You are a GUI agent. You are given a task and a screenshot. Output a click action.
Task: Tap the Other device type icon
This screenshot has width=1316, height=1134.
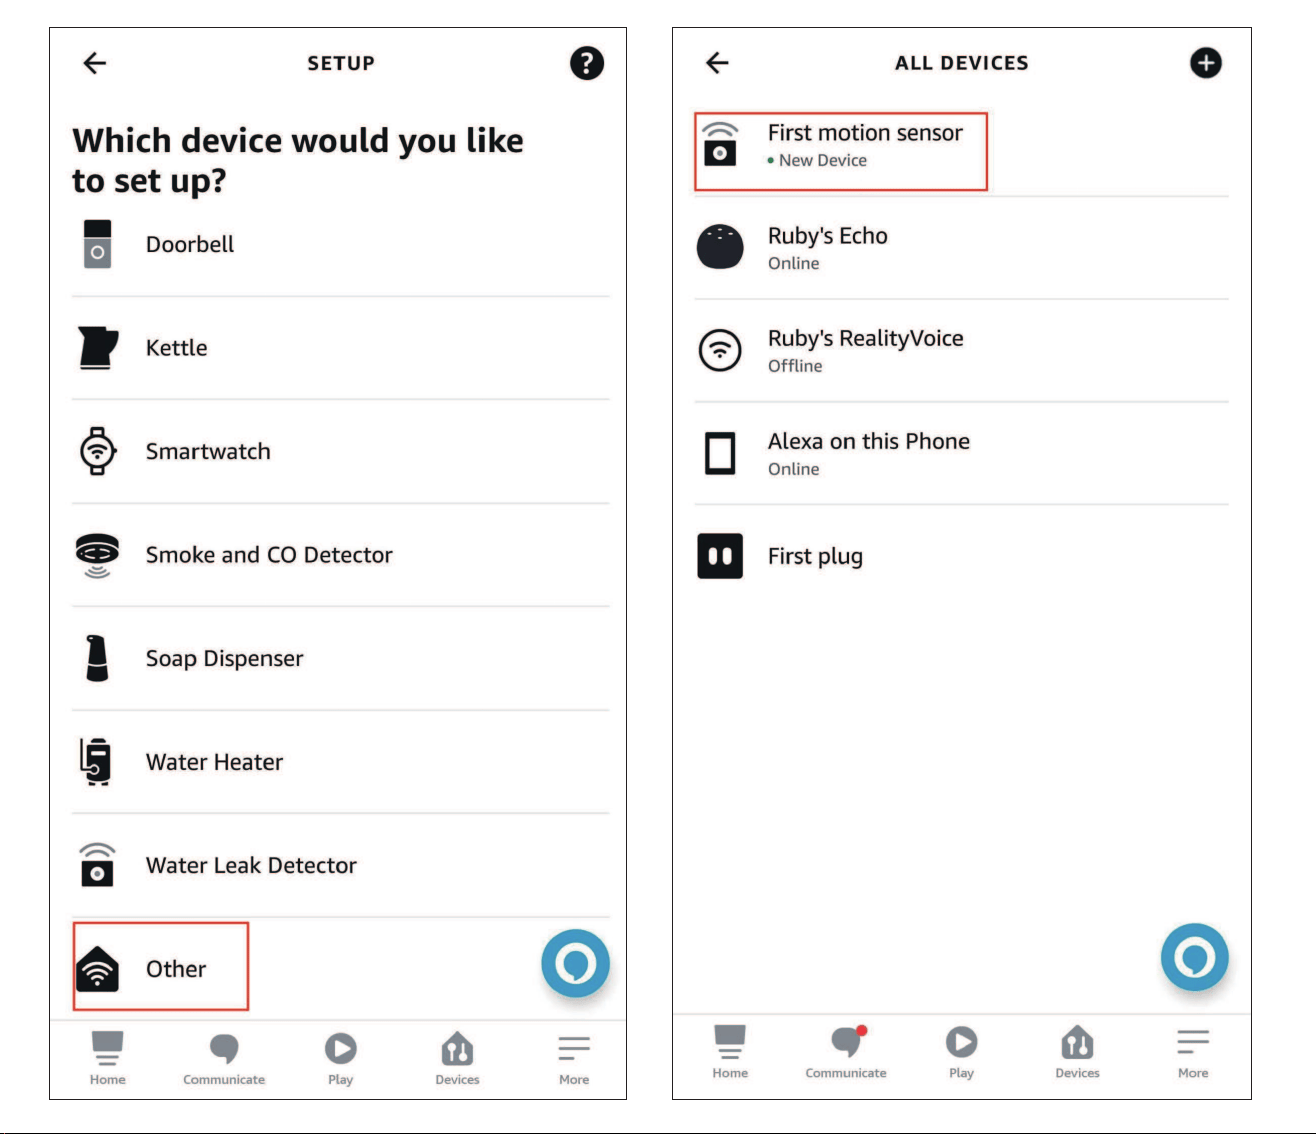click(97, 968)
